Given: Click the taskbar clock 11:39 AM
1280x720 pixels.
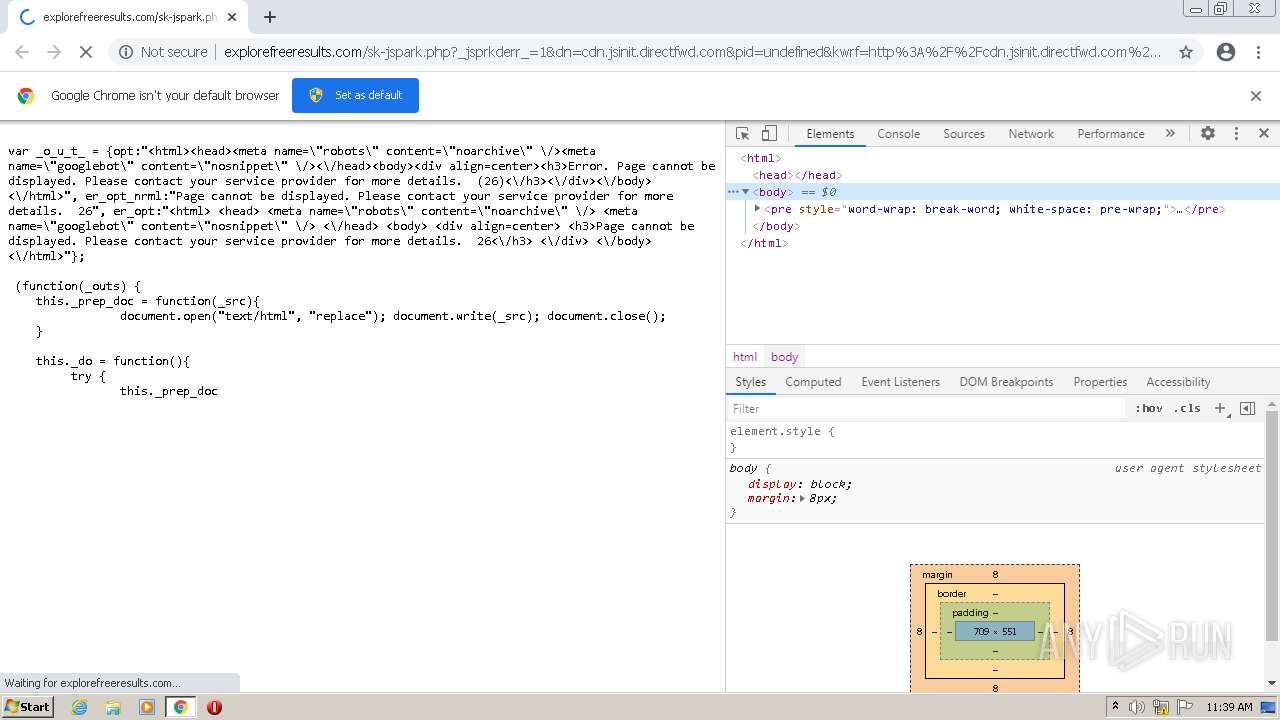Looking at the screenshot, I should point(1229,707).
